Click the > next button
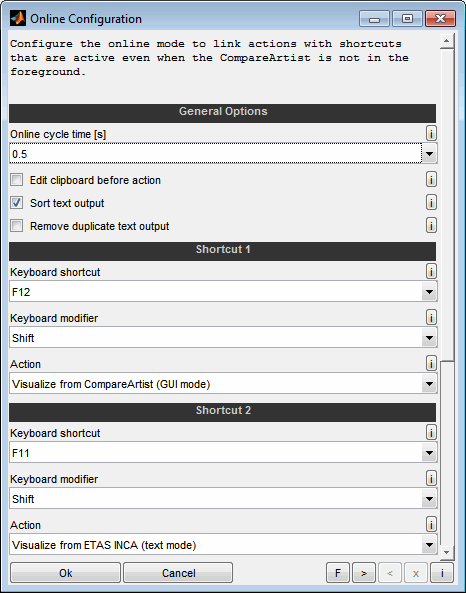The height and width of the screenshot is (593, 466). coord(363,573)
